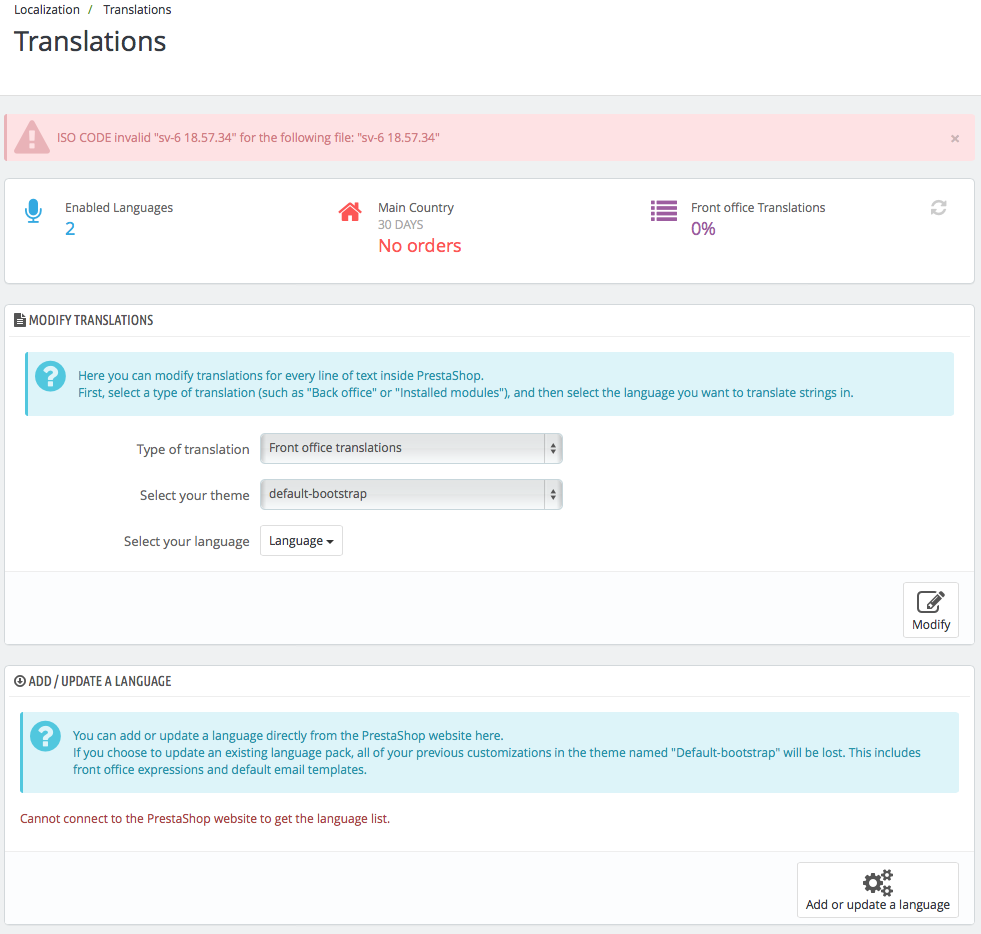
Task: Click the Cannot connect to PrestaShop website message
Action: pos(205,818)
